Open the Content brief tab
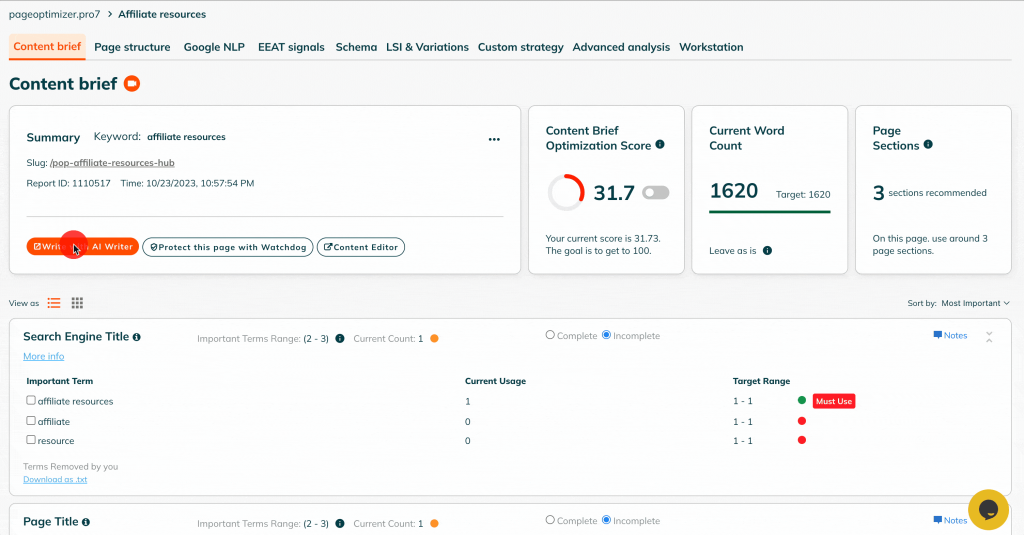This screenshot has width=1024, height=535. [47, 46]
